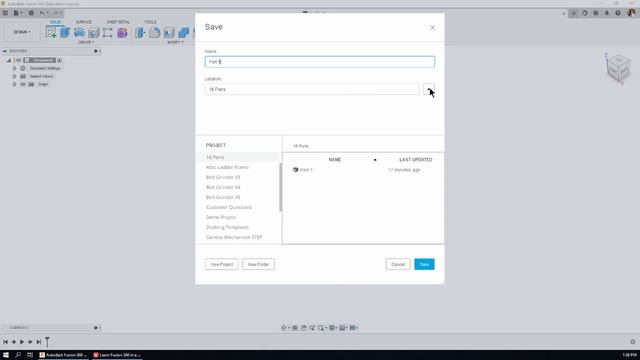The height and width of the screenshot is (360, 640).
Task: Click the taskbar search magnifier
Action: (x=18, y=355)
